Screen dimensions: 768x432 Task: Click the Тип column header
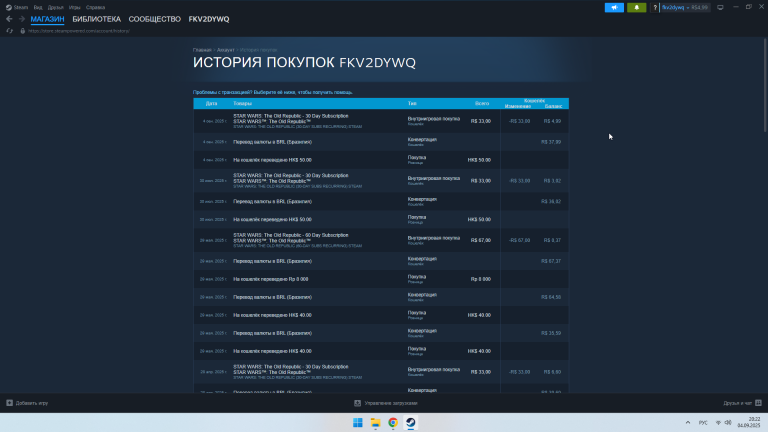pyautogui.click(x=412, y=103)
